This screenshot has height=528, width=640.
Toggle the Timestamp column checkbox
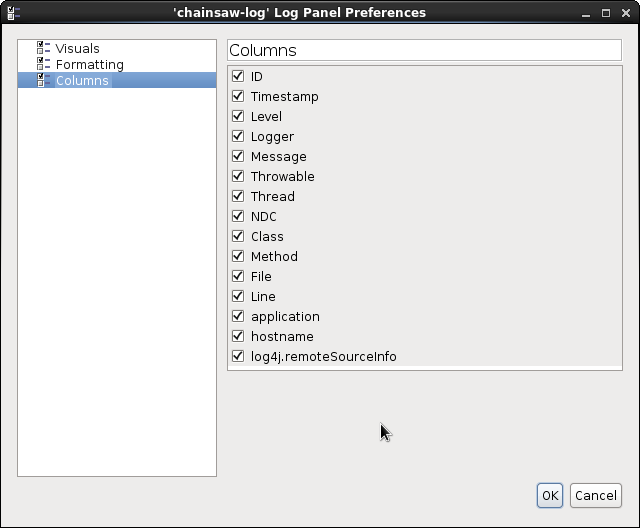coord(238,96)
